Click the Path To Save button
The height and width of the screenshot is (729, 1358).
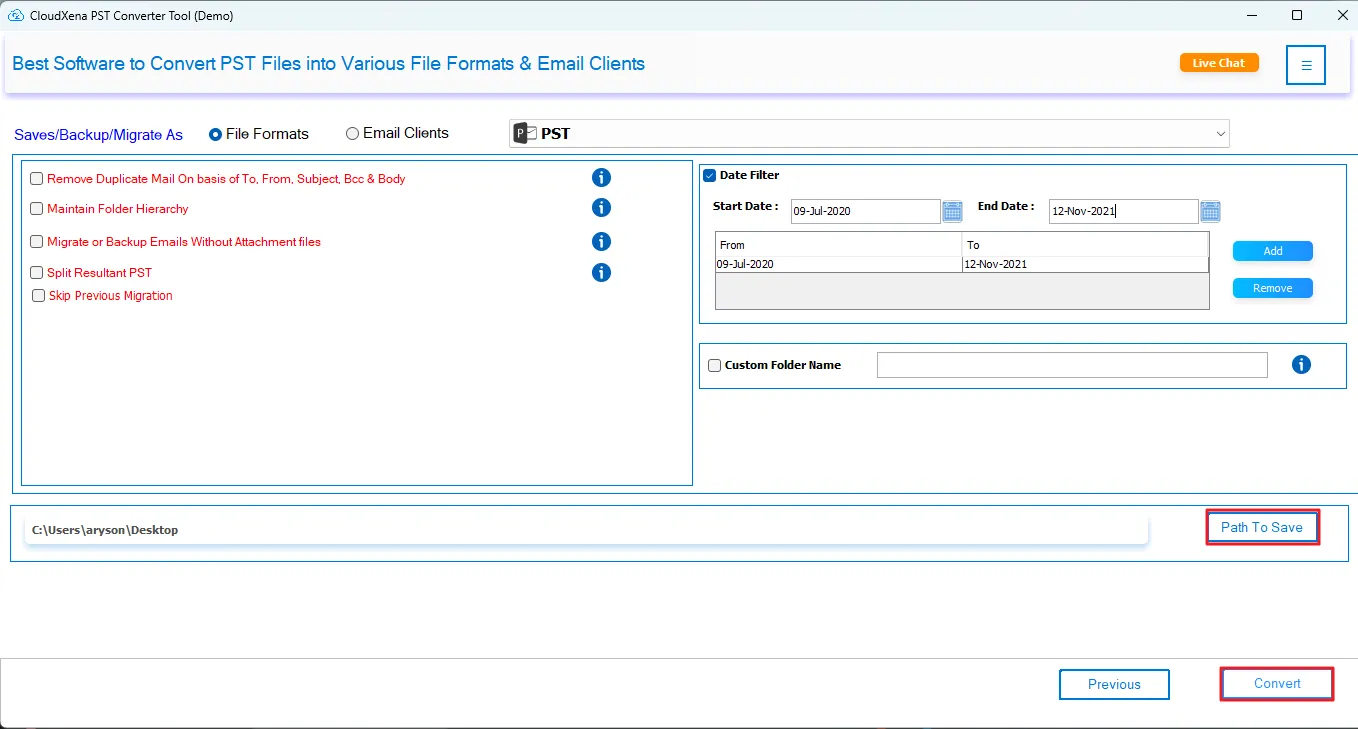1261,527
